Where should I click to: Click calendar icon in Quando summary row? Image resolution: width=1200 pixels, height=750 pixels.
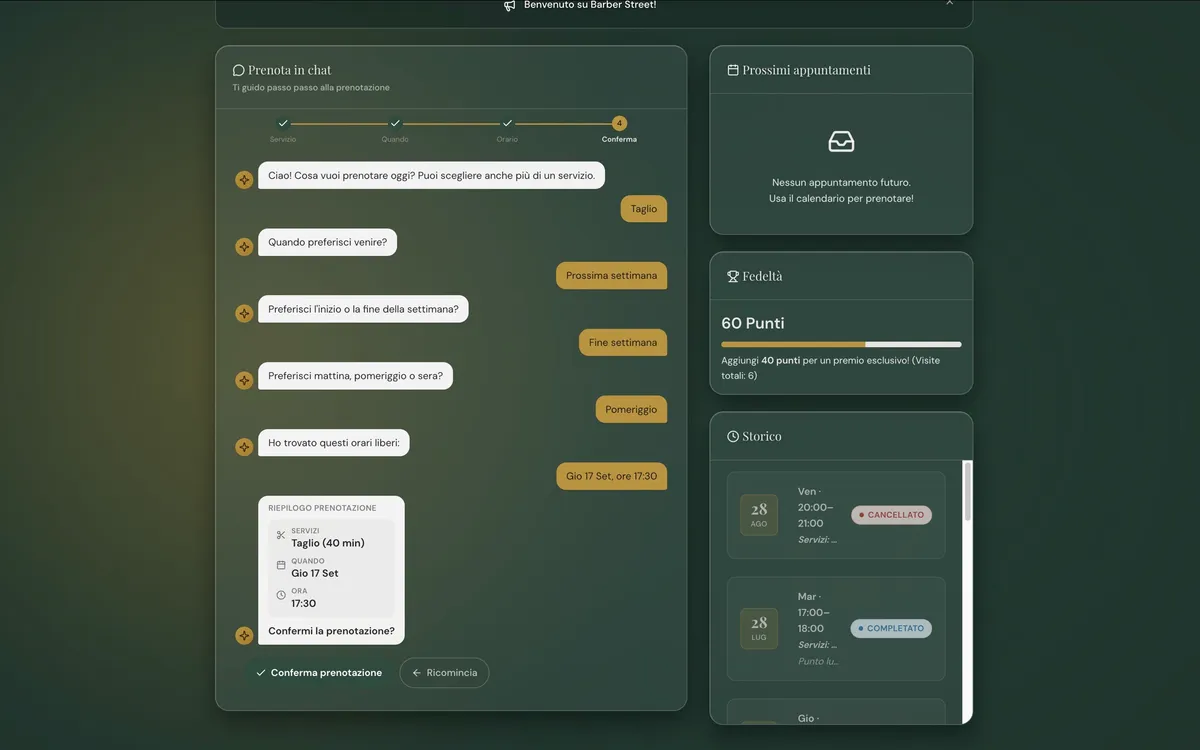pos(281,565)
